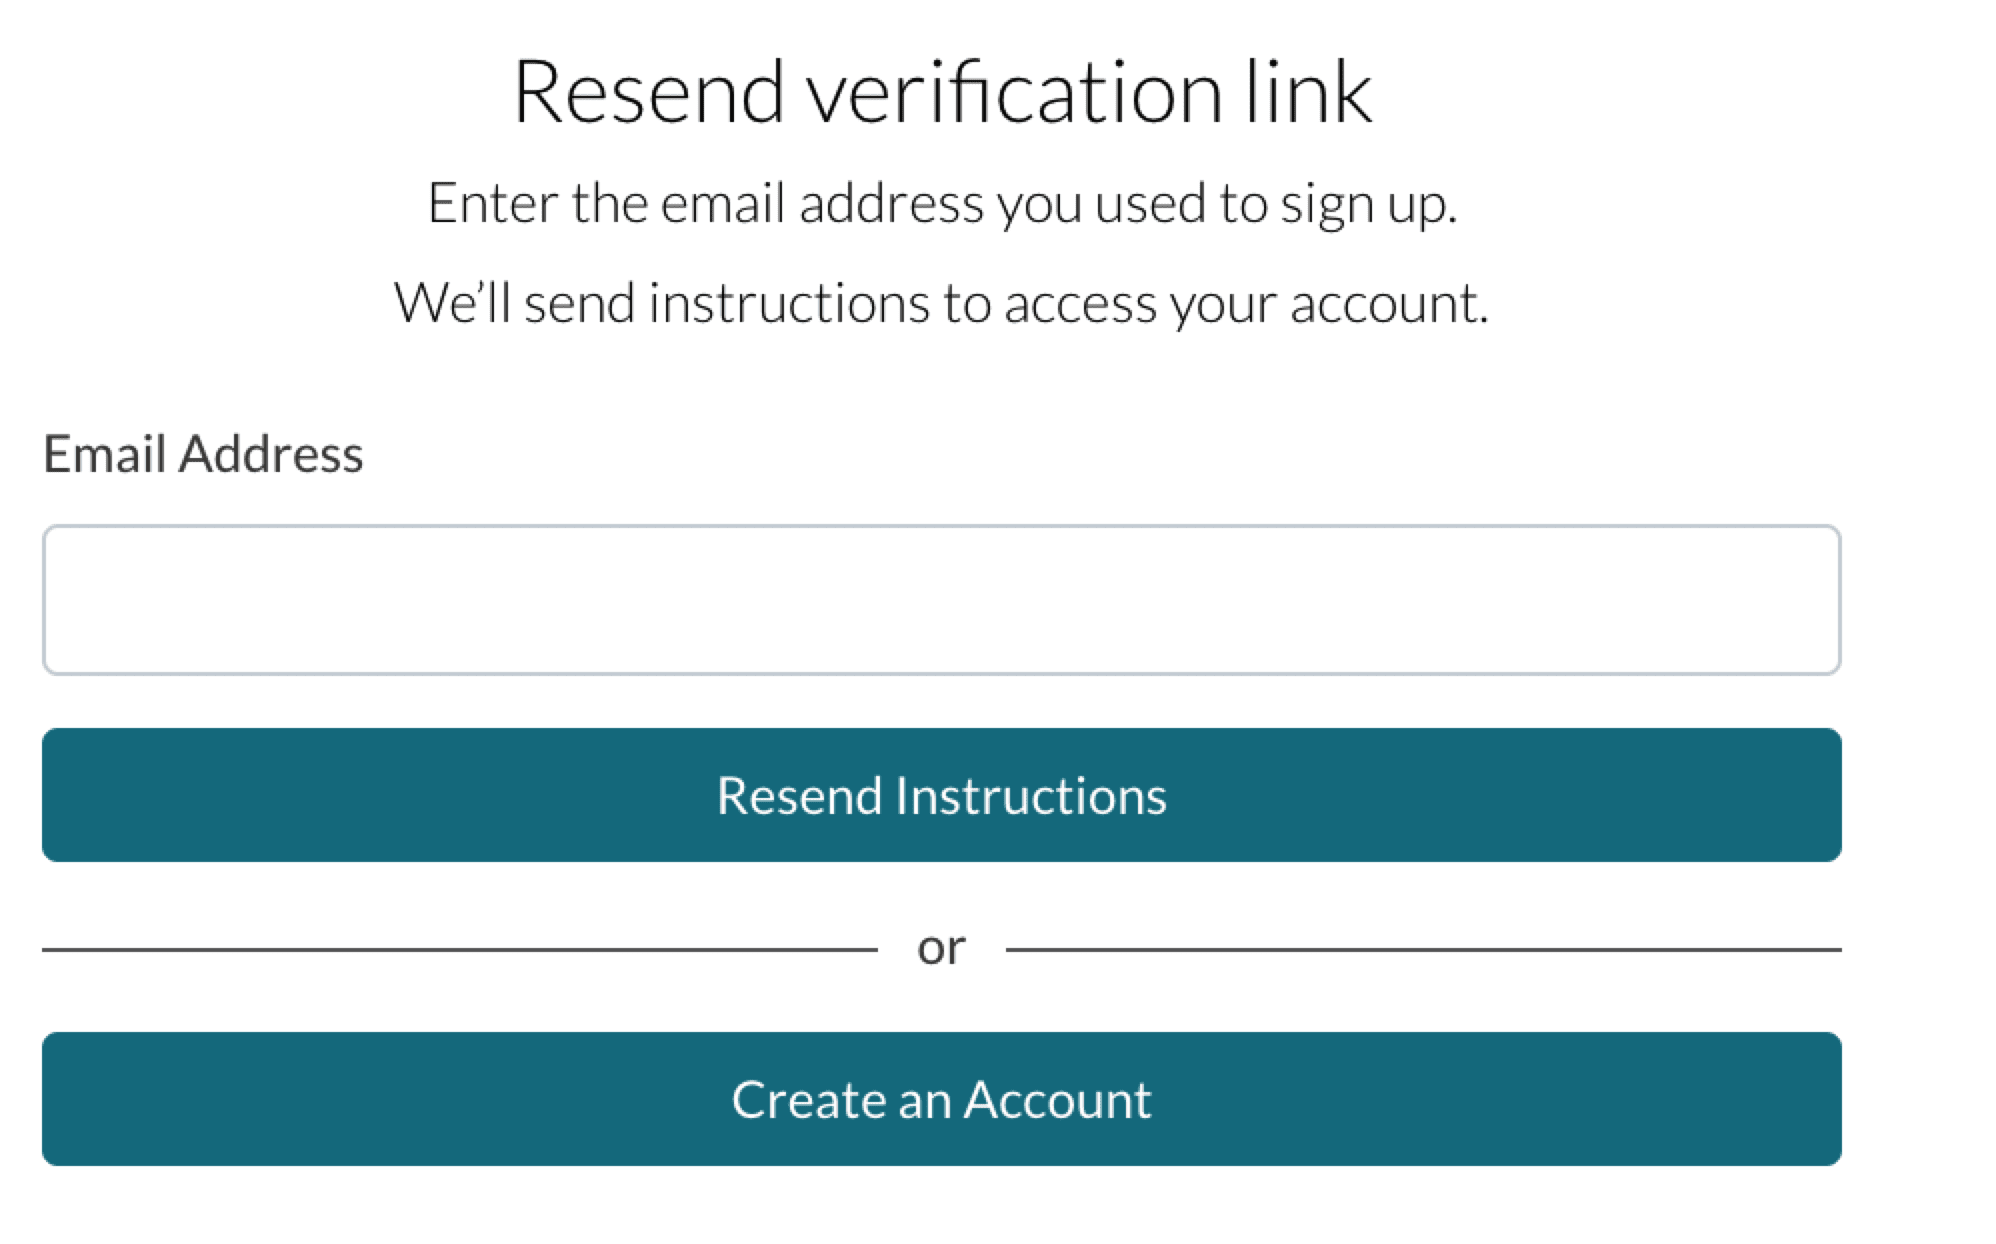
Task: Click the "or" divider text
Action: pyautogui.click(x=941, y=948)
